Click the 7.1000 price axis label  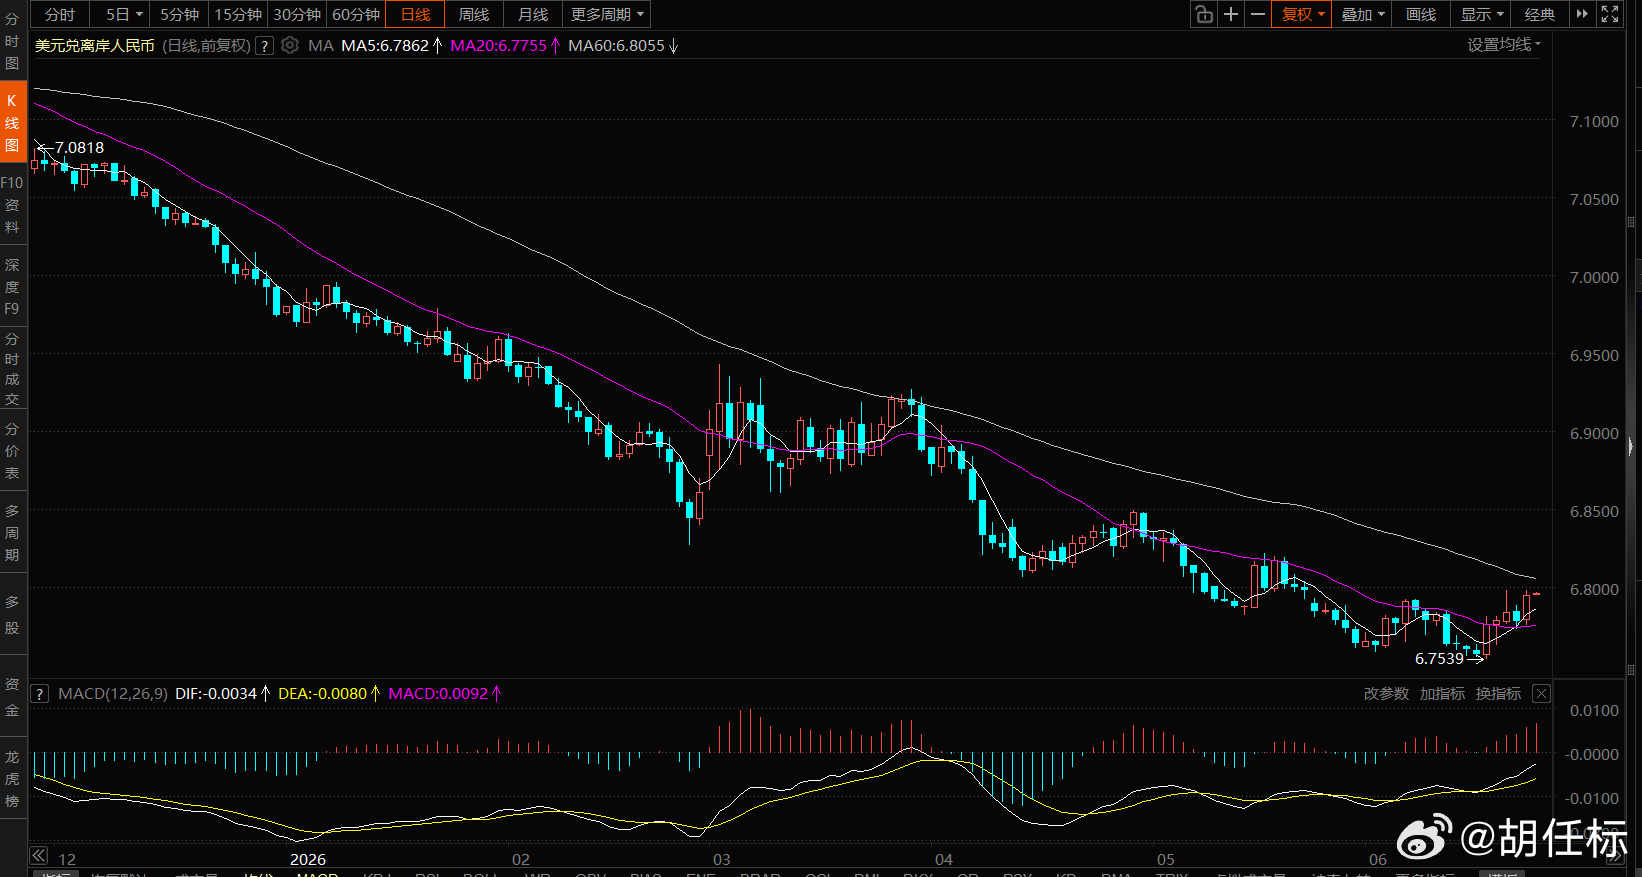1594,121
